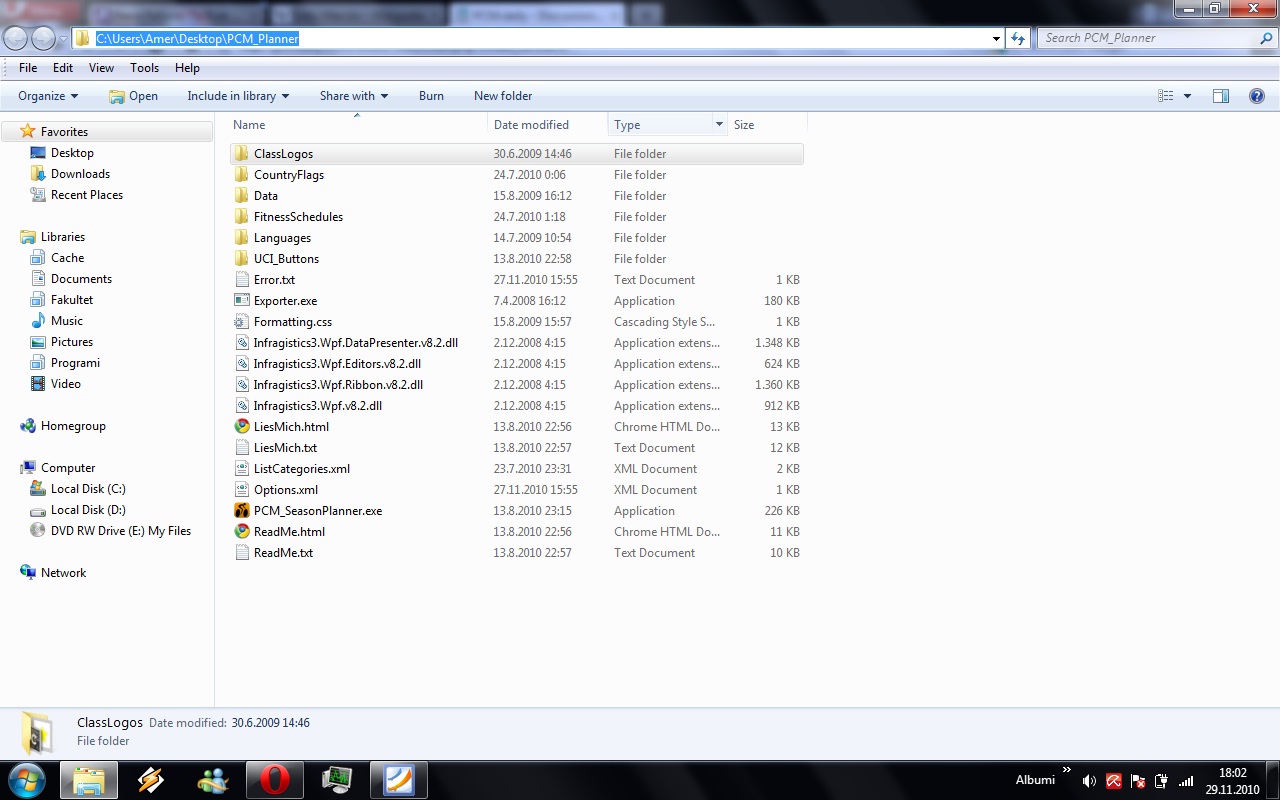The image size is (1280, 800).
Task: Open the Organize dropdown menu
Action: pyautogui.click(x=48, y=96)
